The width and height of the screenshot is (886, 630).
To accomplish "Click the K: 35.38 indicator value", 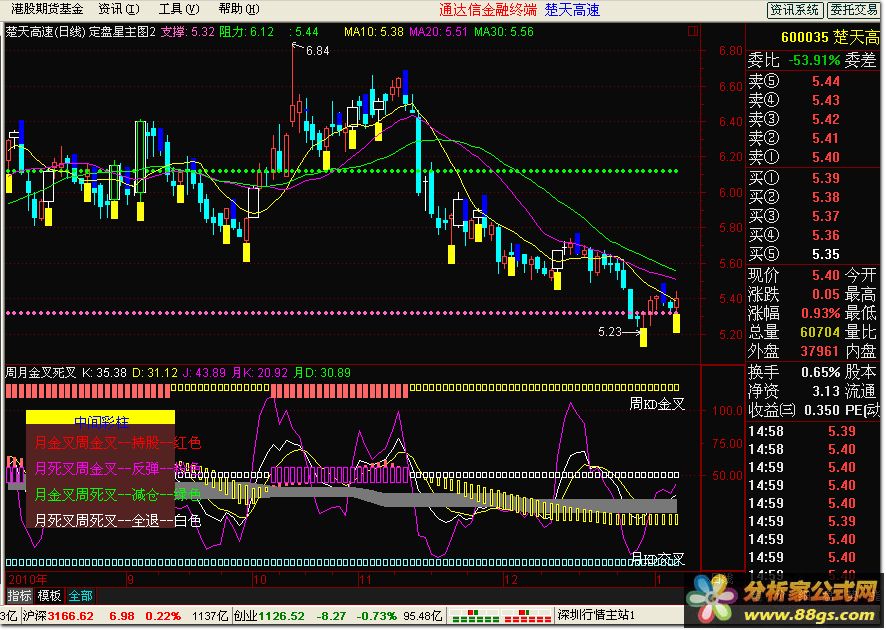I will click(105, 373).
